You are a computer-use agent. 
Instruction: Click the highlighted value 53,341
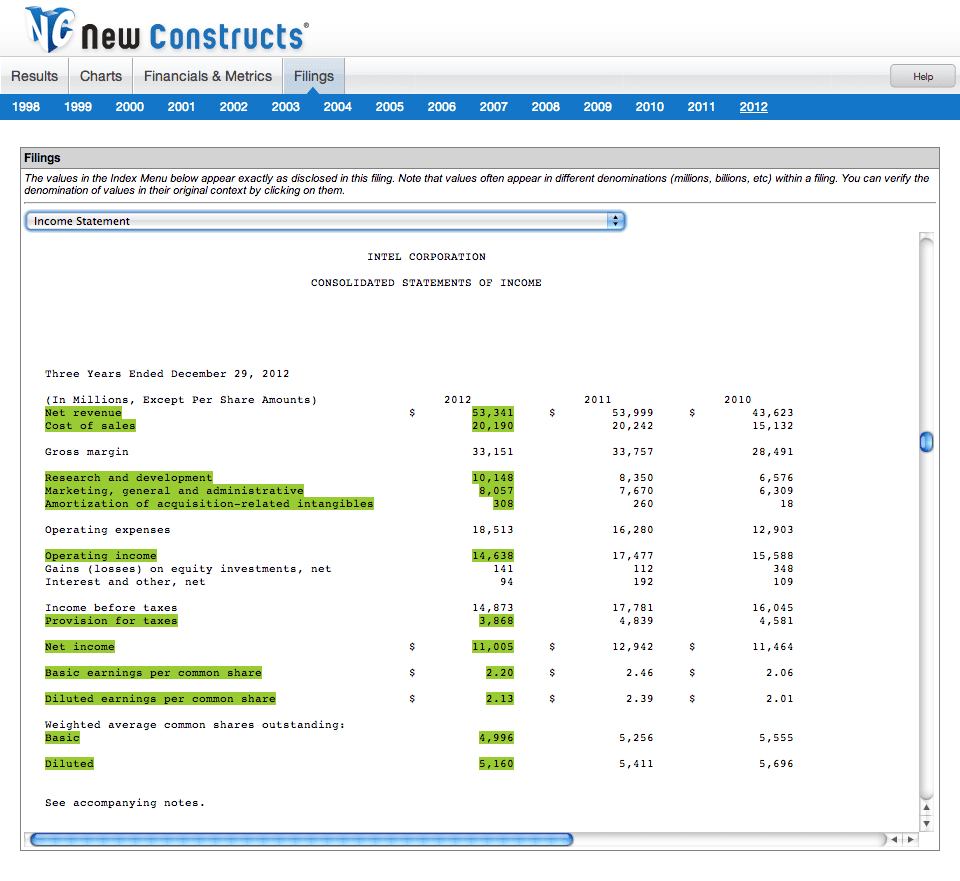tap(493, 413)
